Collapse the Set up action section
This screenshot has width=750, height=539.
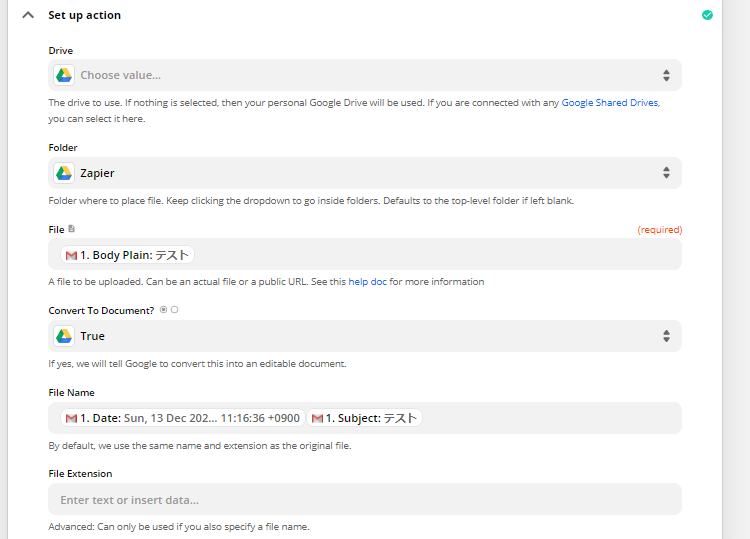pos(27,15)
